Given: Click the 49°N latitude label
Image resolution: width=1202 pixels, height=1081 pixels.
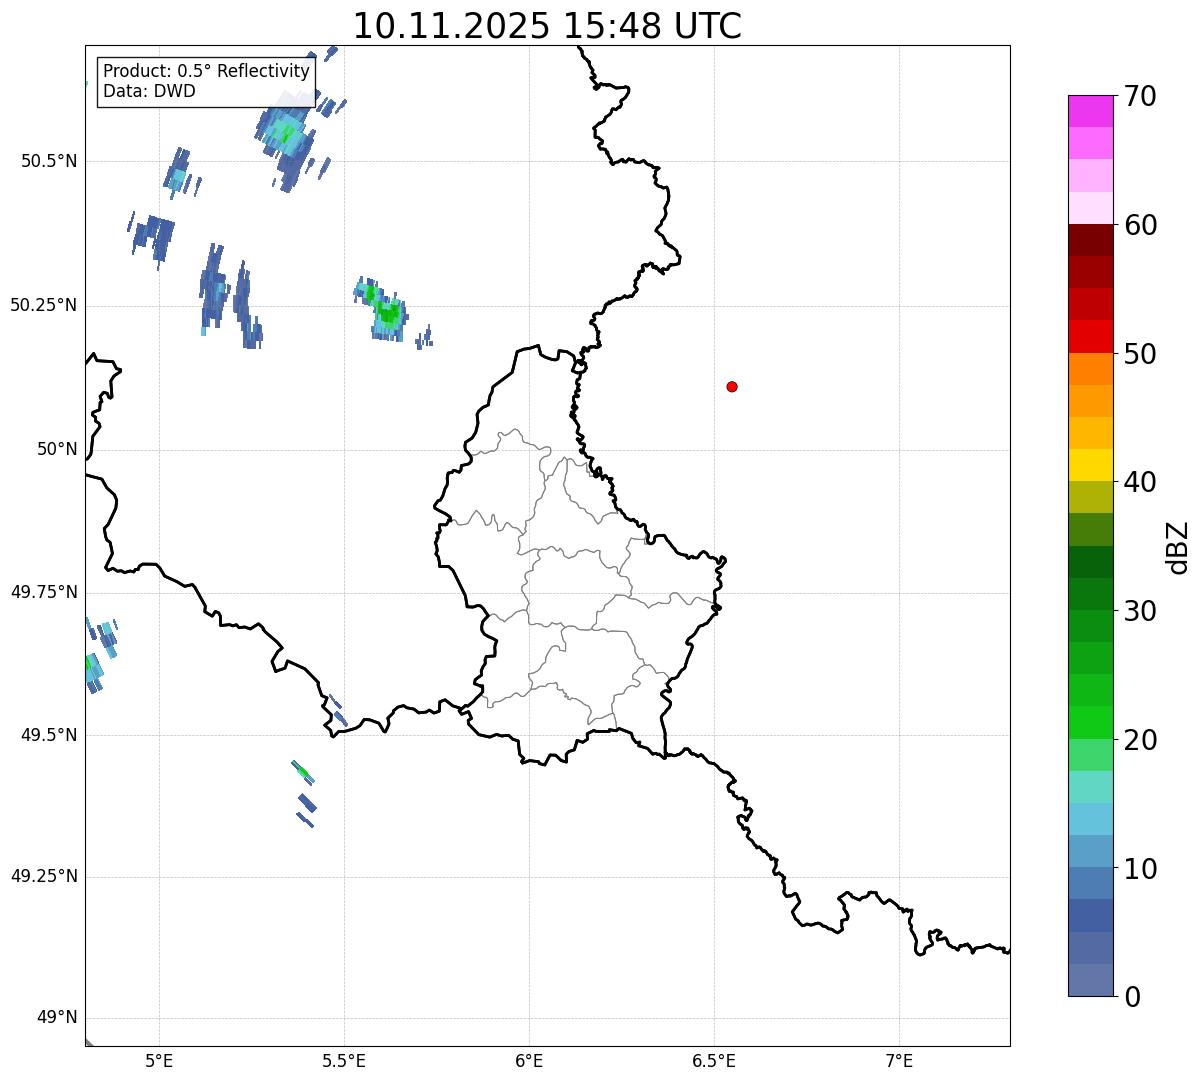Looking at the screenshot, I should pos(57,1018).
